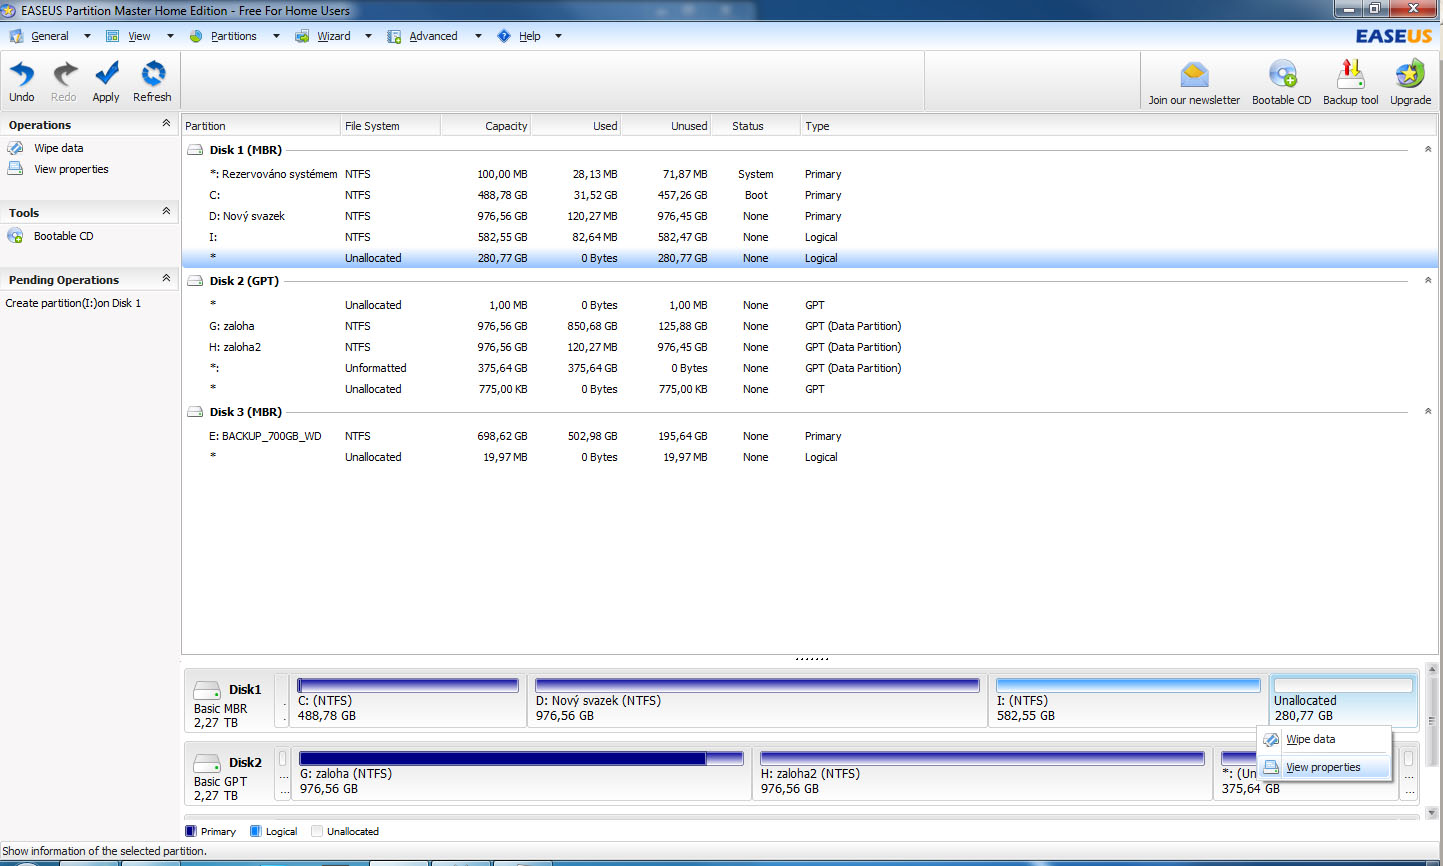This screenshot has height=866, width=1443.
Task: Click the Upgrade icon
Action: (1410, 77)
